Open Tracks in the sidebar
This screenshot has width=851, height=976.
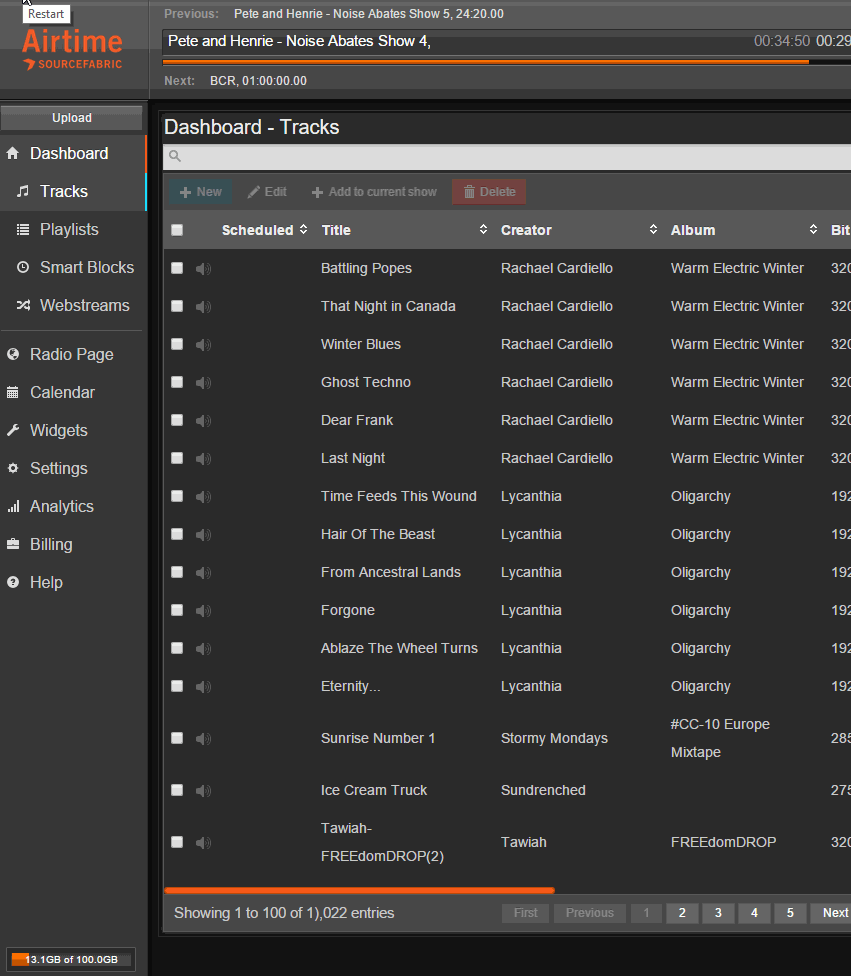[x=73, y=192]
